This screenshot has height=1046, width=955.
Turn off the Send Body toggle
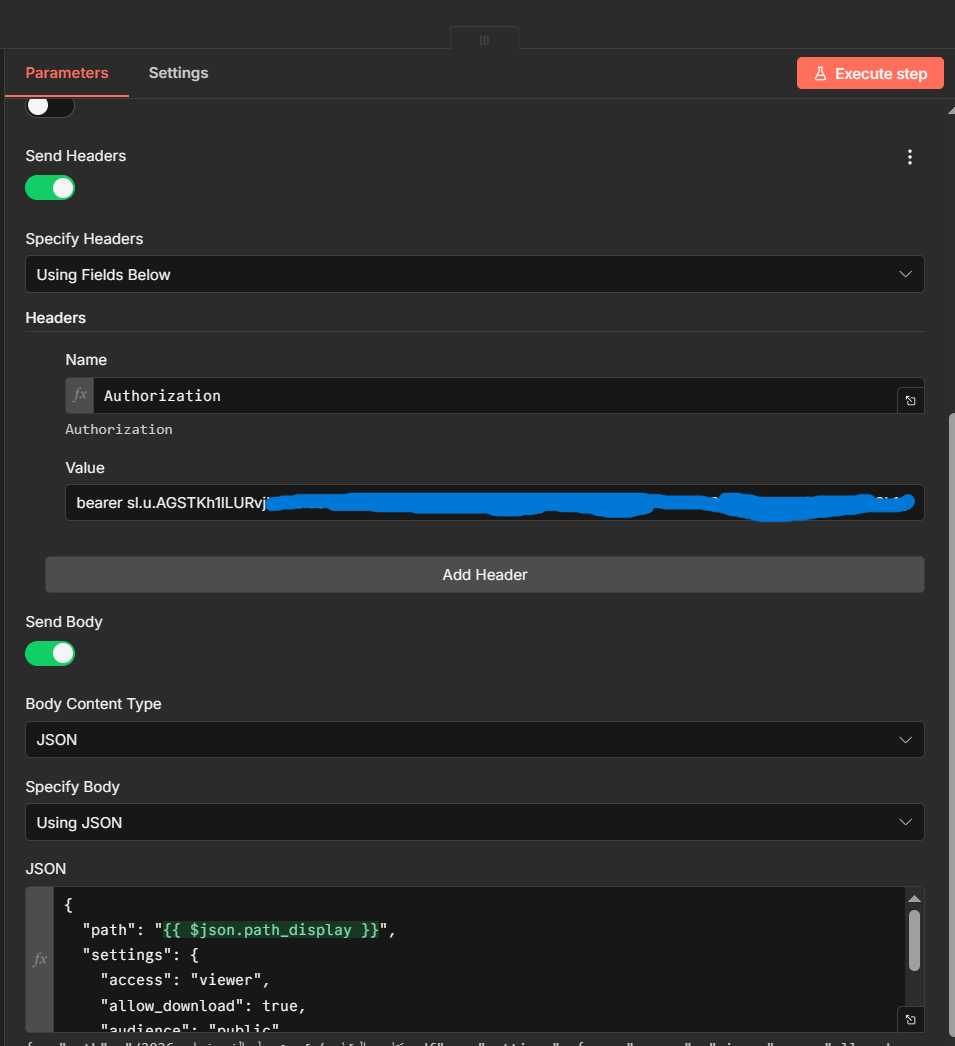50,654
